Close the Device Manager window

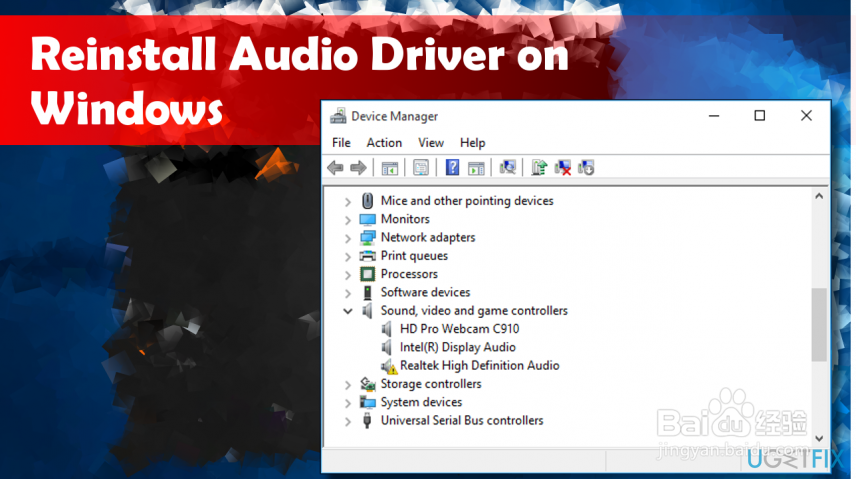806,116
